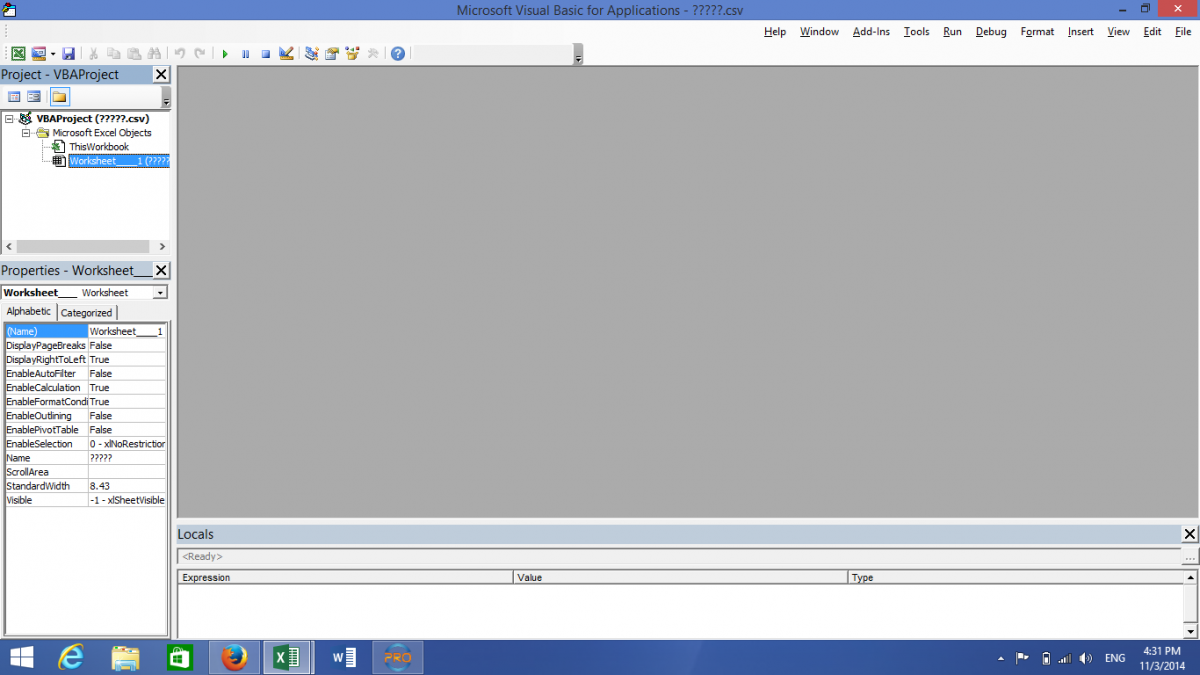Click the Copy icon in the toolbar

[113, 53]
